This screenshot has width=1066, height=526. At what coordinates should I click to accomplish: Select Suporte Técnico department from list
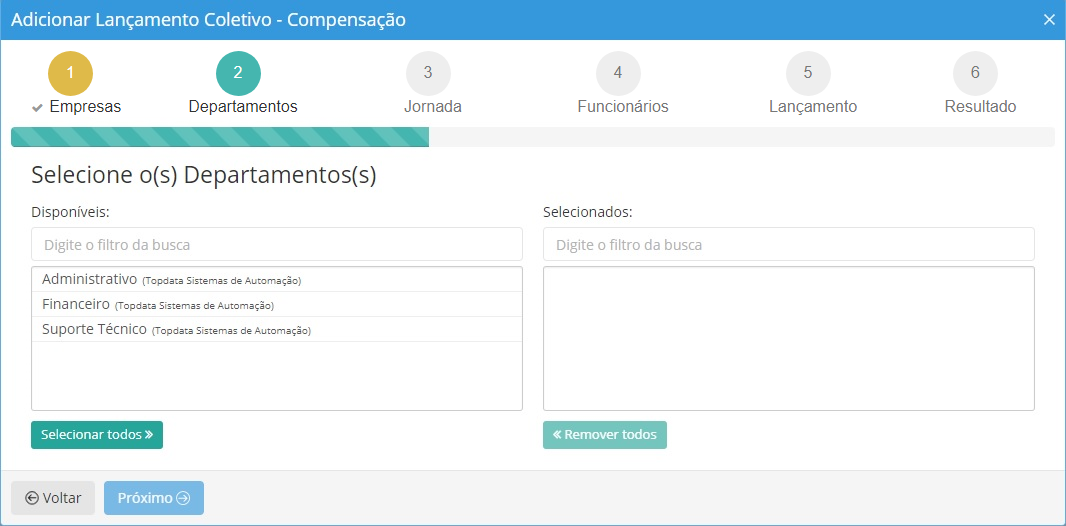[95, 329]
